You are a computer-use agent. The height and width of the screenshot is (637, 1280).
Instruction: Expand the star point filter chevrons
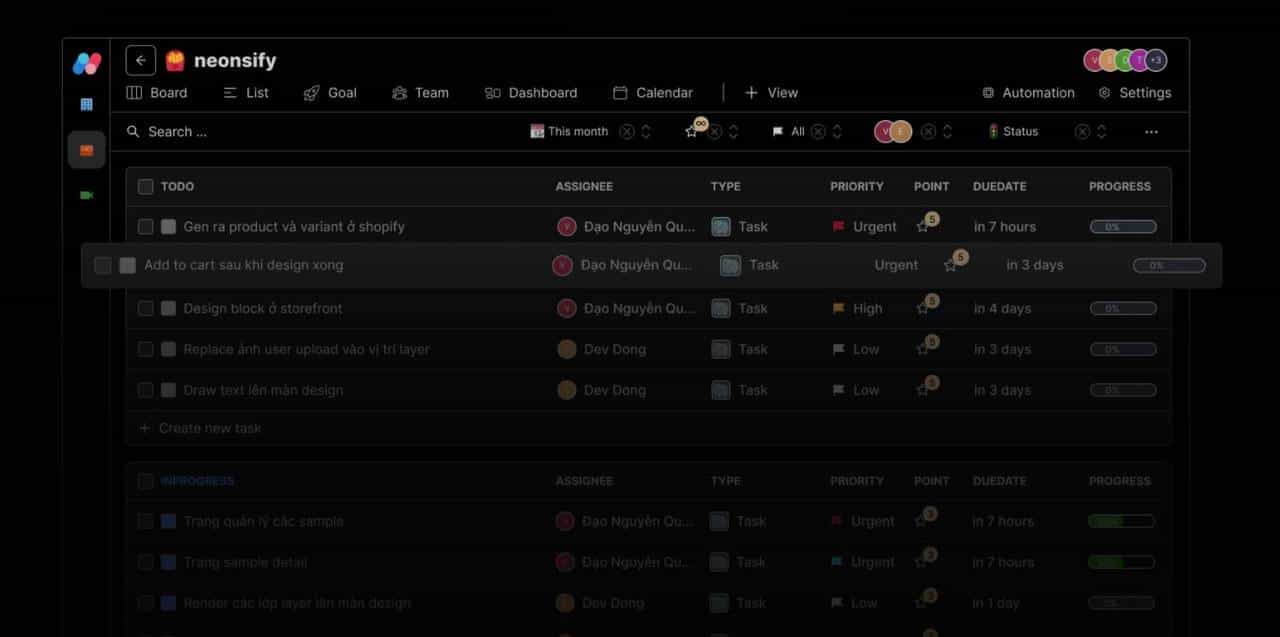(x=734, y=131)
